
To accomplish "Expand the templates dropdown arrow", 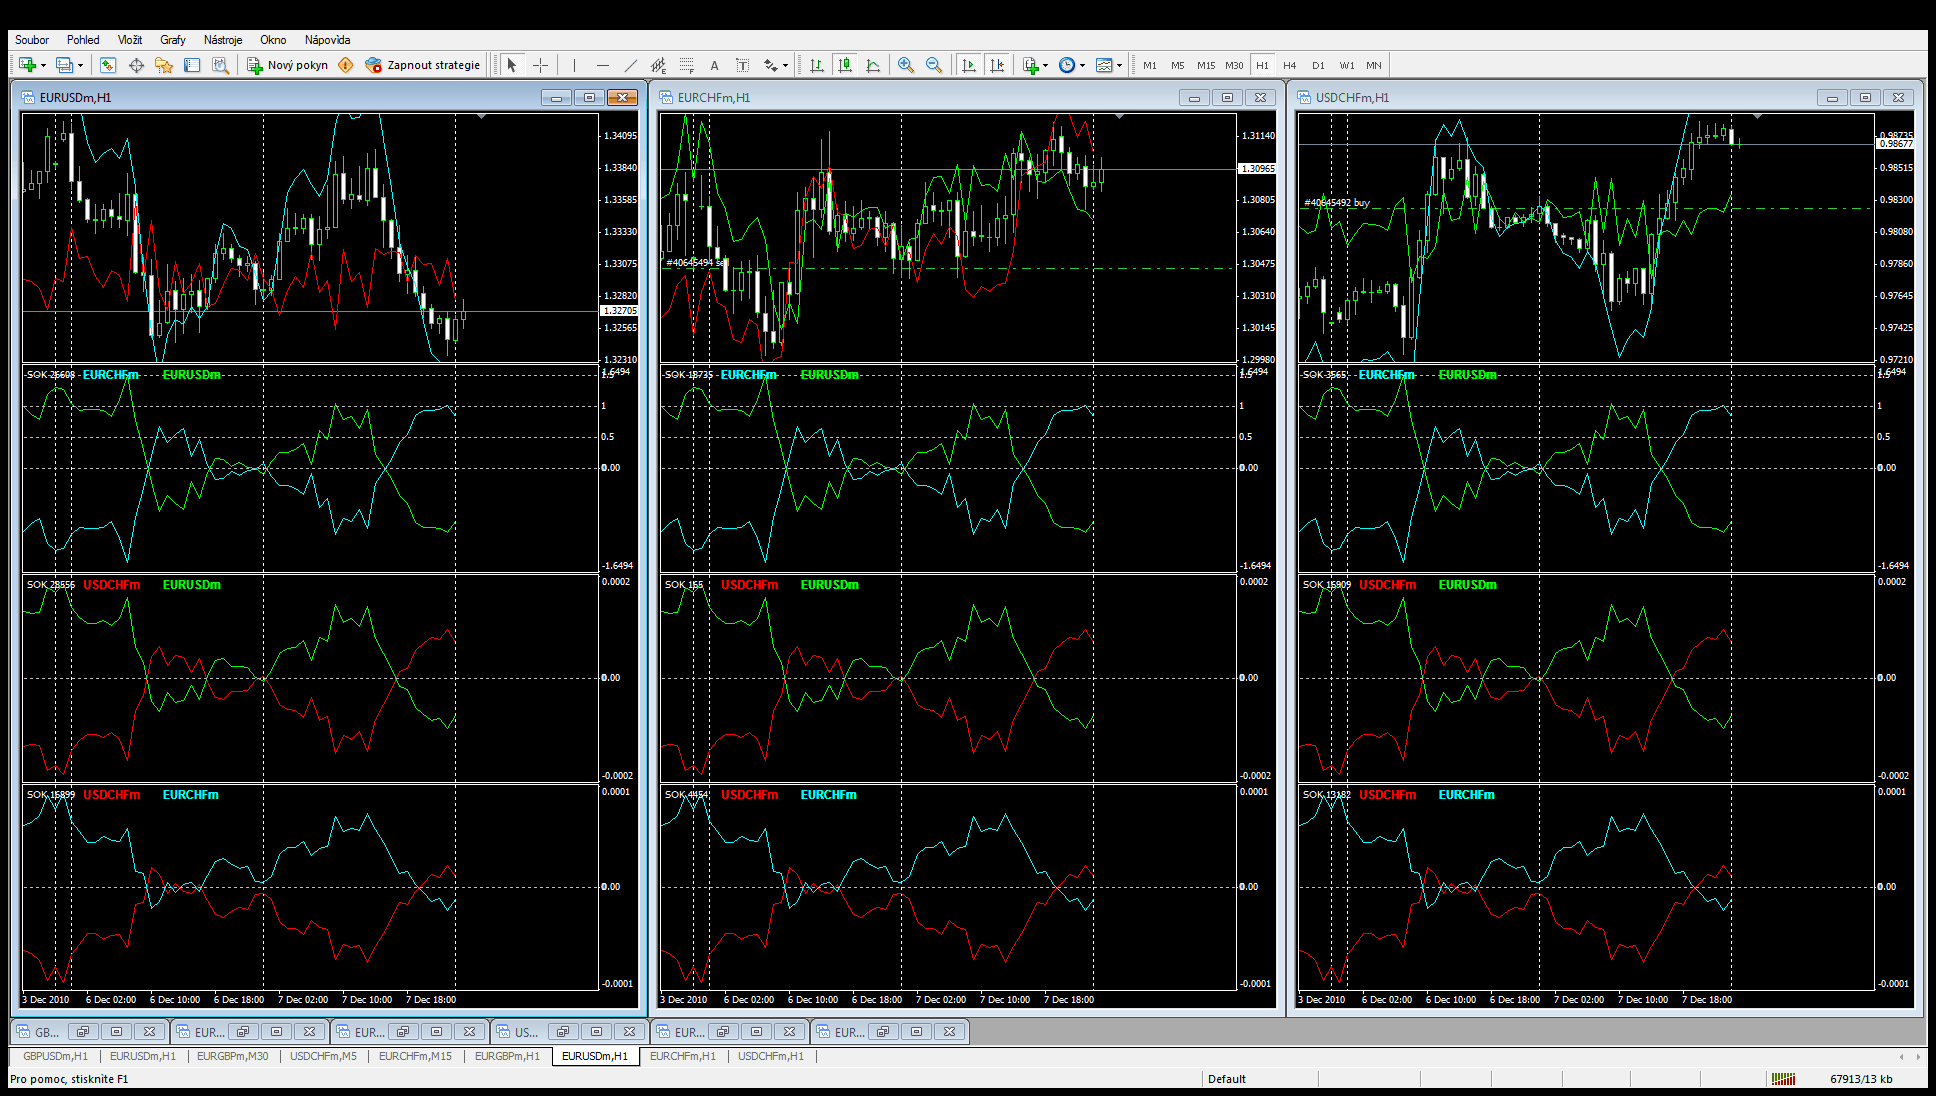I will tap(1119, 66).
